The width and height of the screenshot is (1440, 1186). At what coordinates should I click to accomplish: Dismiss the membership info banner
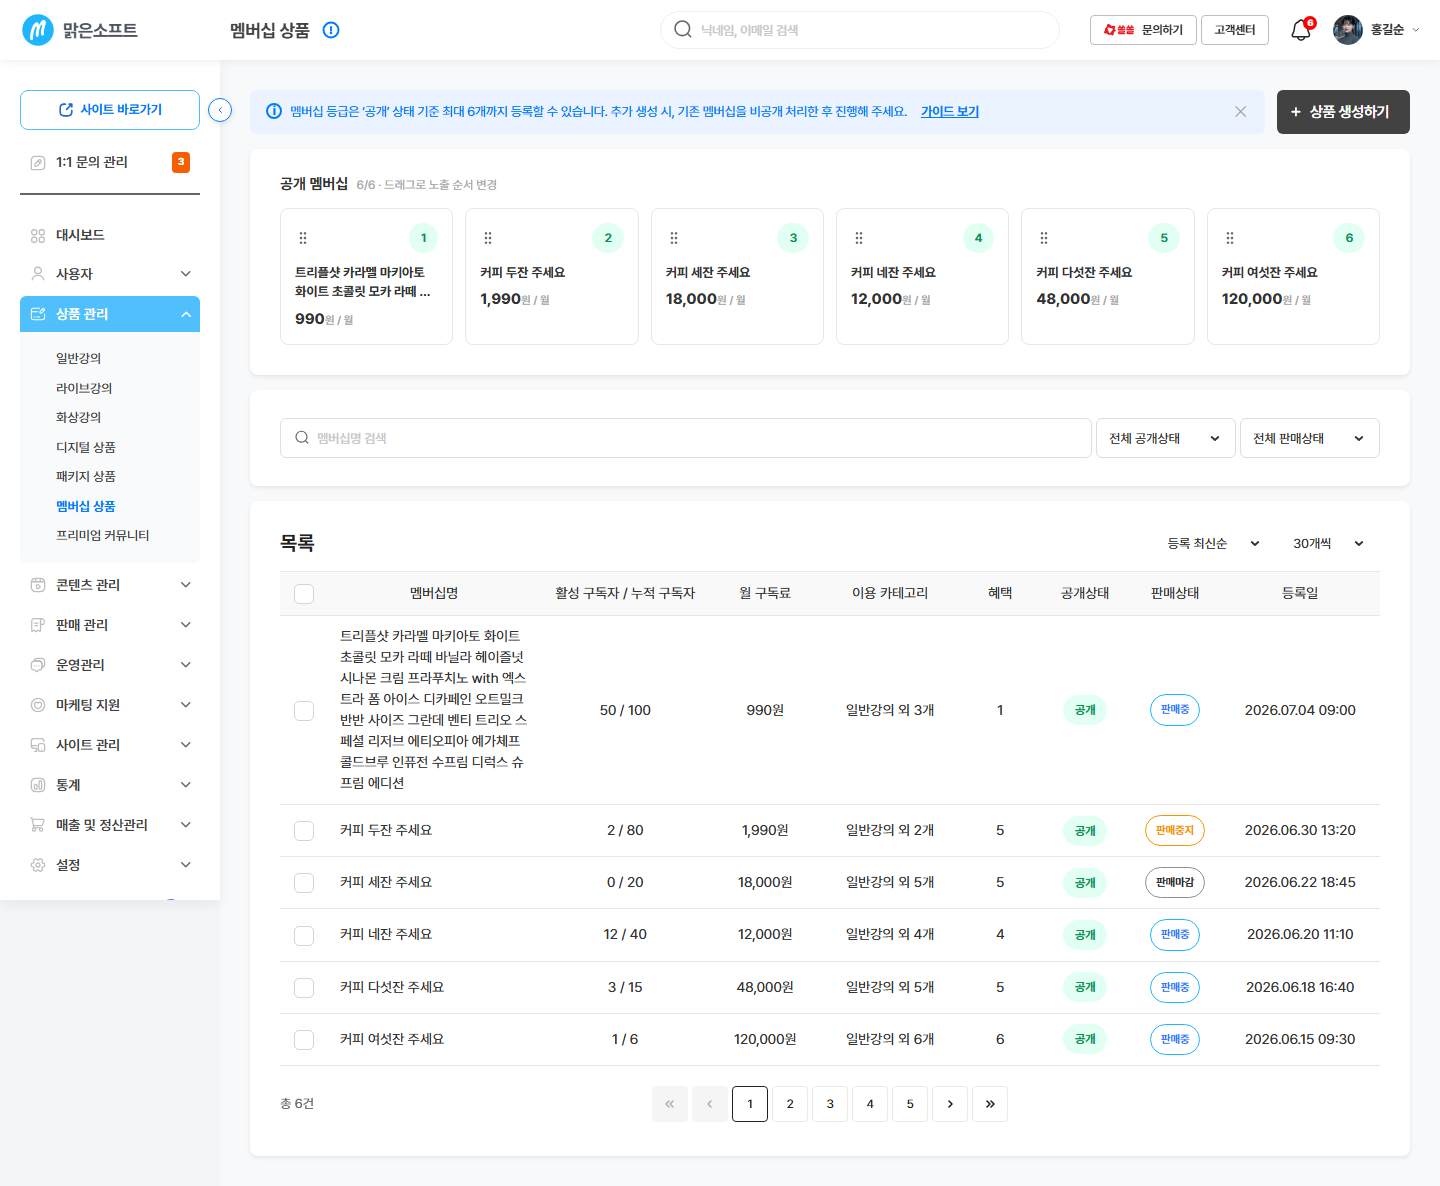pyautogui.click(x=1240, y=111)
